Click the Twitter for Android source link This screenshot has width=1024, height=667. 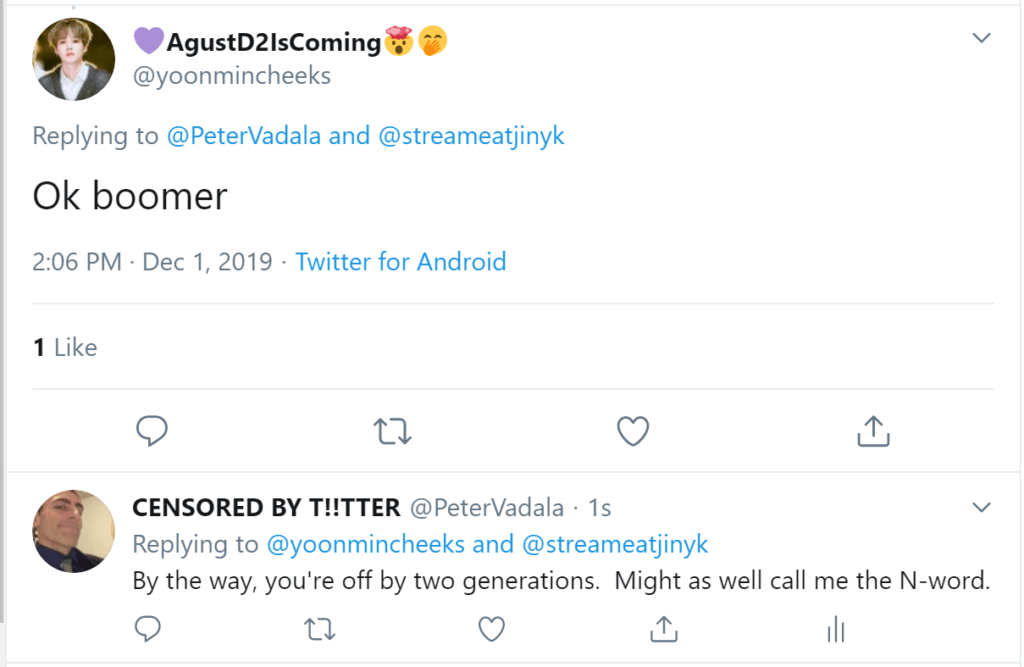click(401, 262)
